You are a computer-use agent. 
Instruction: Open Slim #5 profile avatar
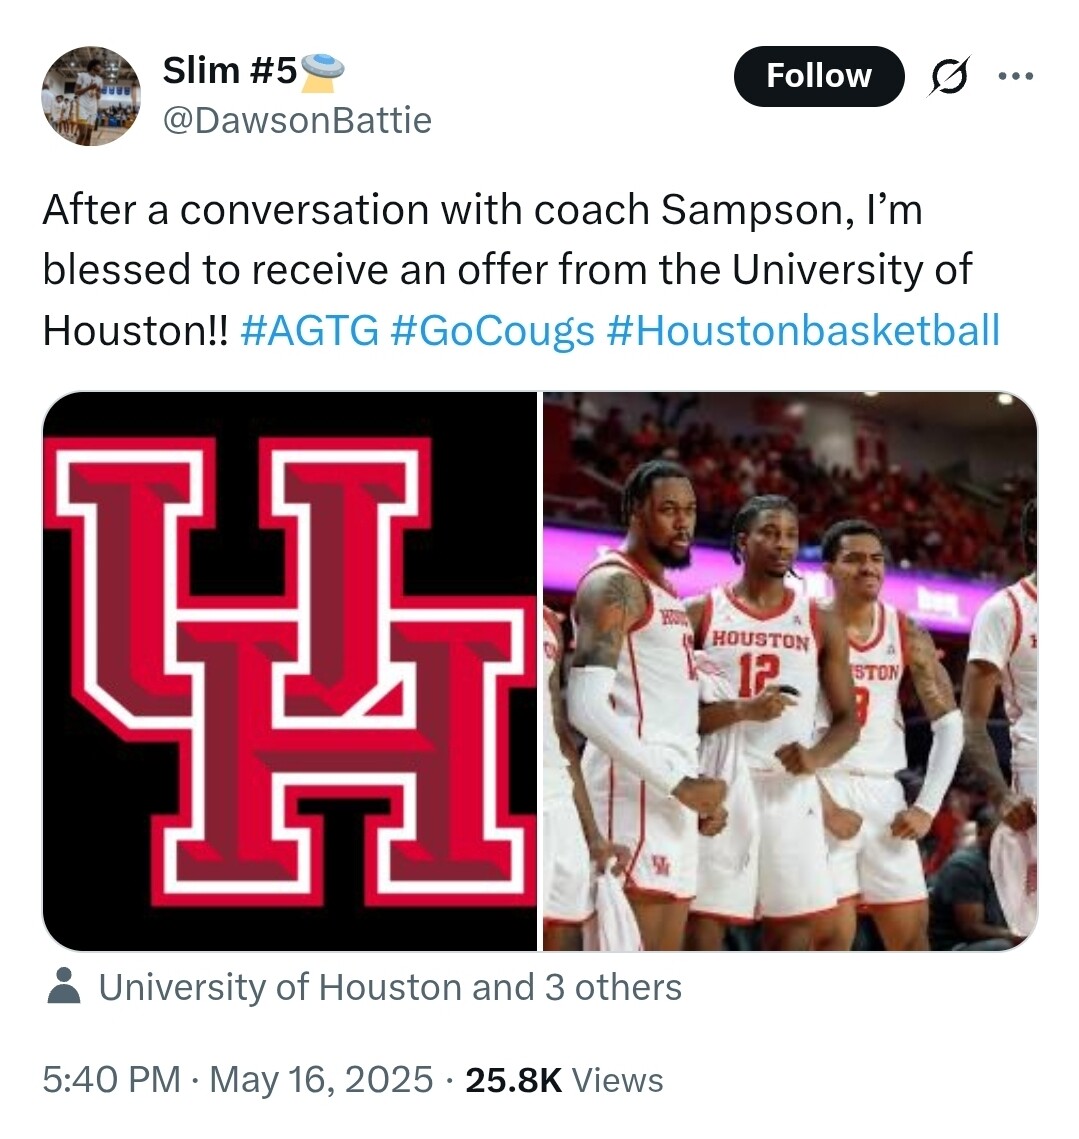click(x=91, y=96)
